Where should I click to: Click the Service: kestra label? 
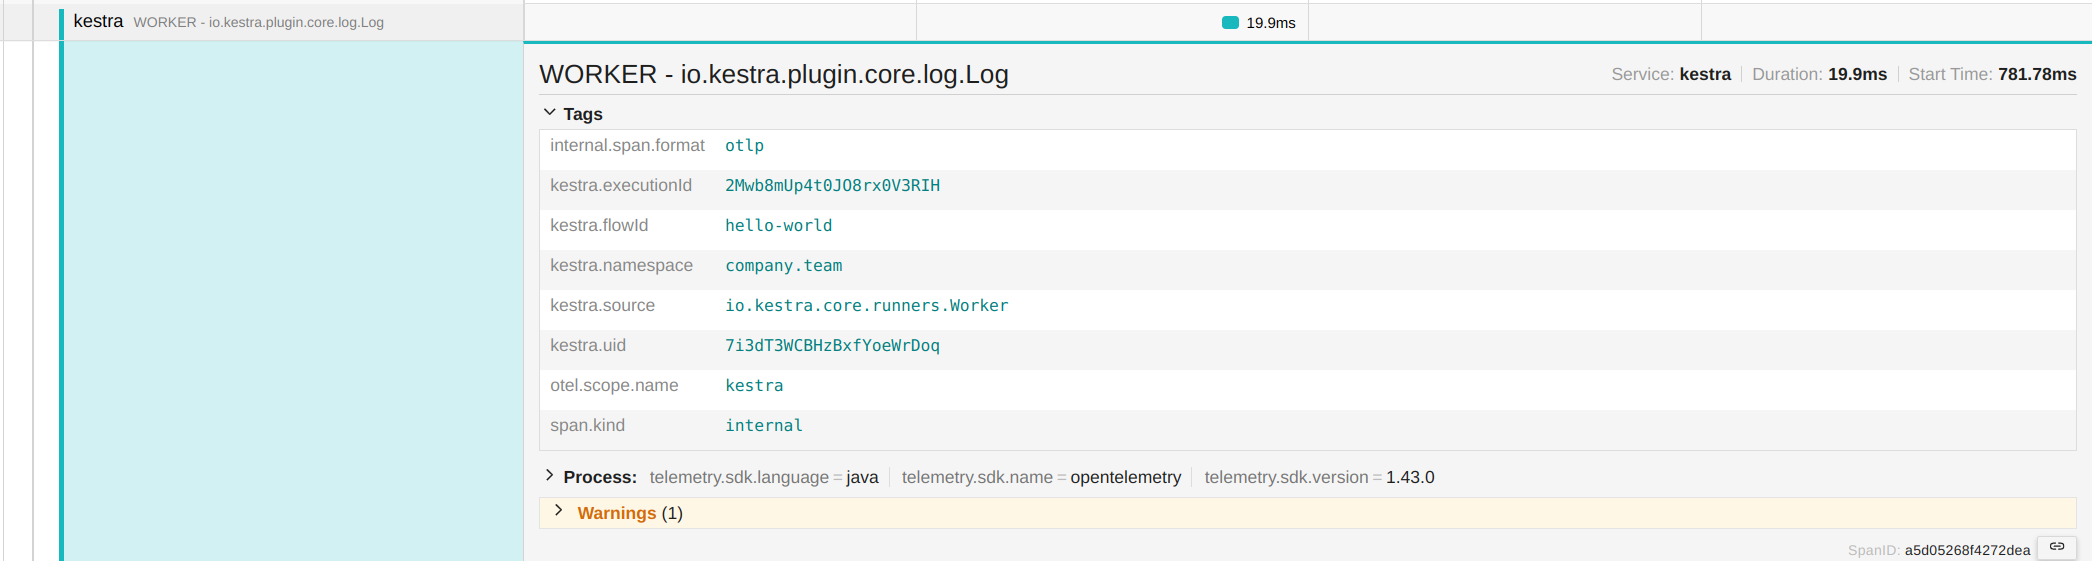[1671, 74]
